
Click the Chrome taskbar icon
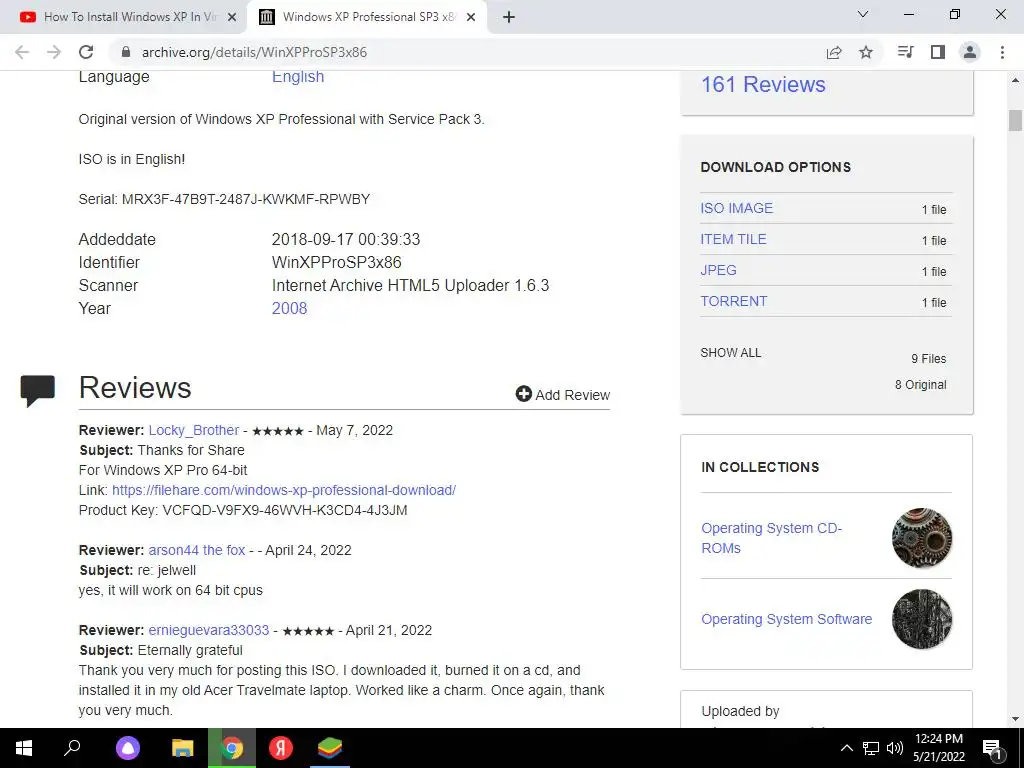[231, 748]
